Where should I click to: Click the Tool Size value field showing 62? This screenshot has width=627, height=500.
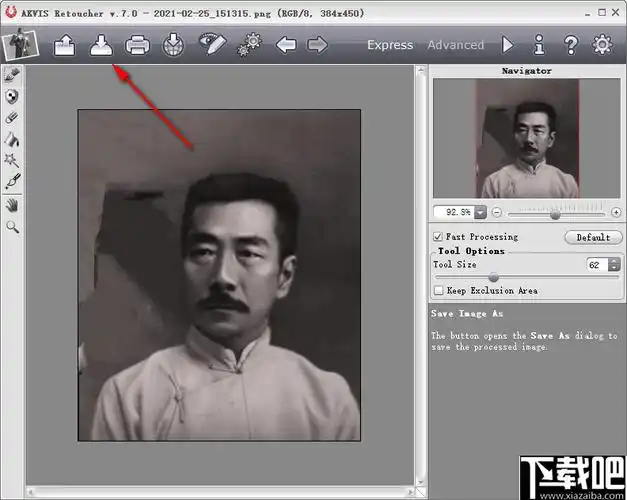click(597, 264)
